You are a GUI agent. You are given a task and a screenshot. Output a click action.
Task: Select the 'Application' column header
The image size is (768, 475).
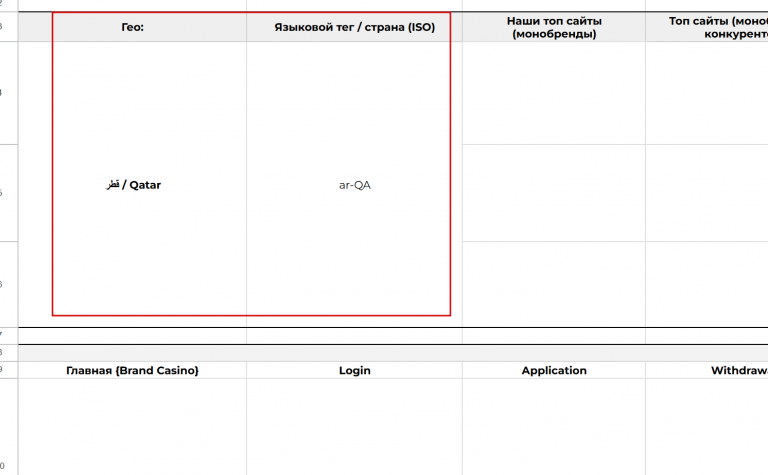[554, 370]
